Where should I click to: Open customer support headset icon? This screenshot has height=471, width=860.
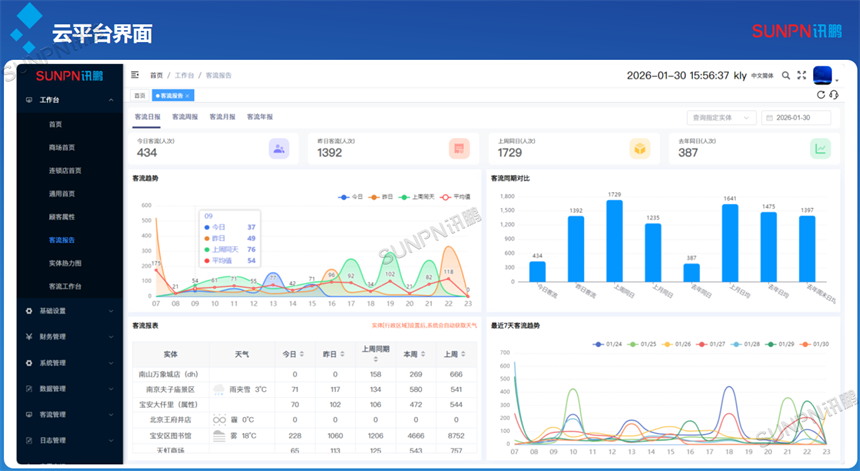[833, 95]
